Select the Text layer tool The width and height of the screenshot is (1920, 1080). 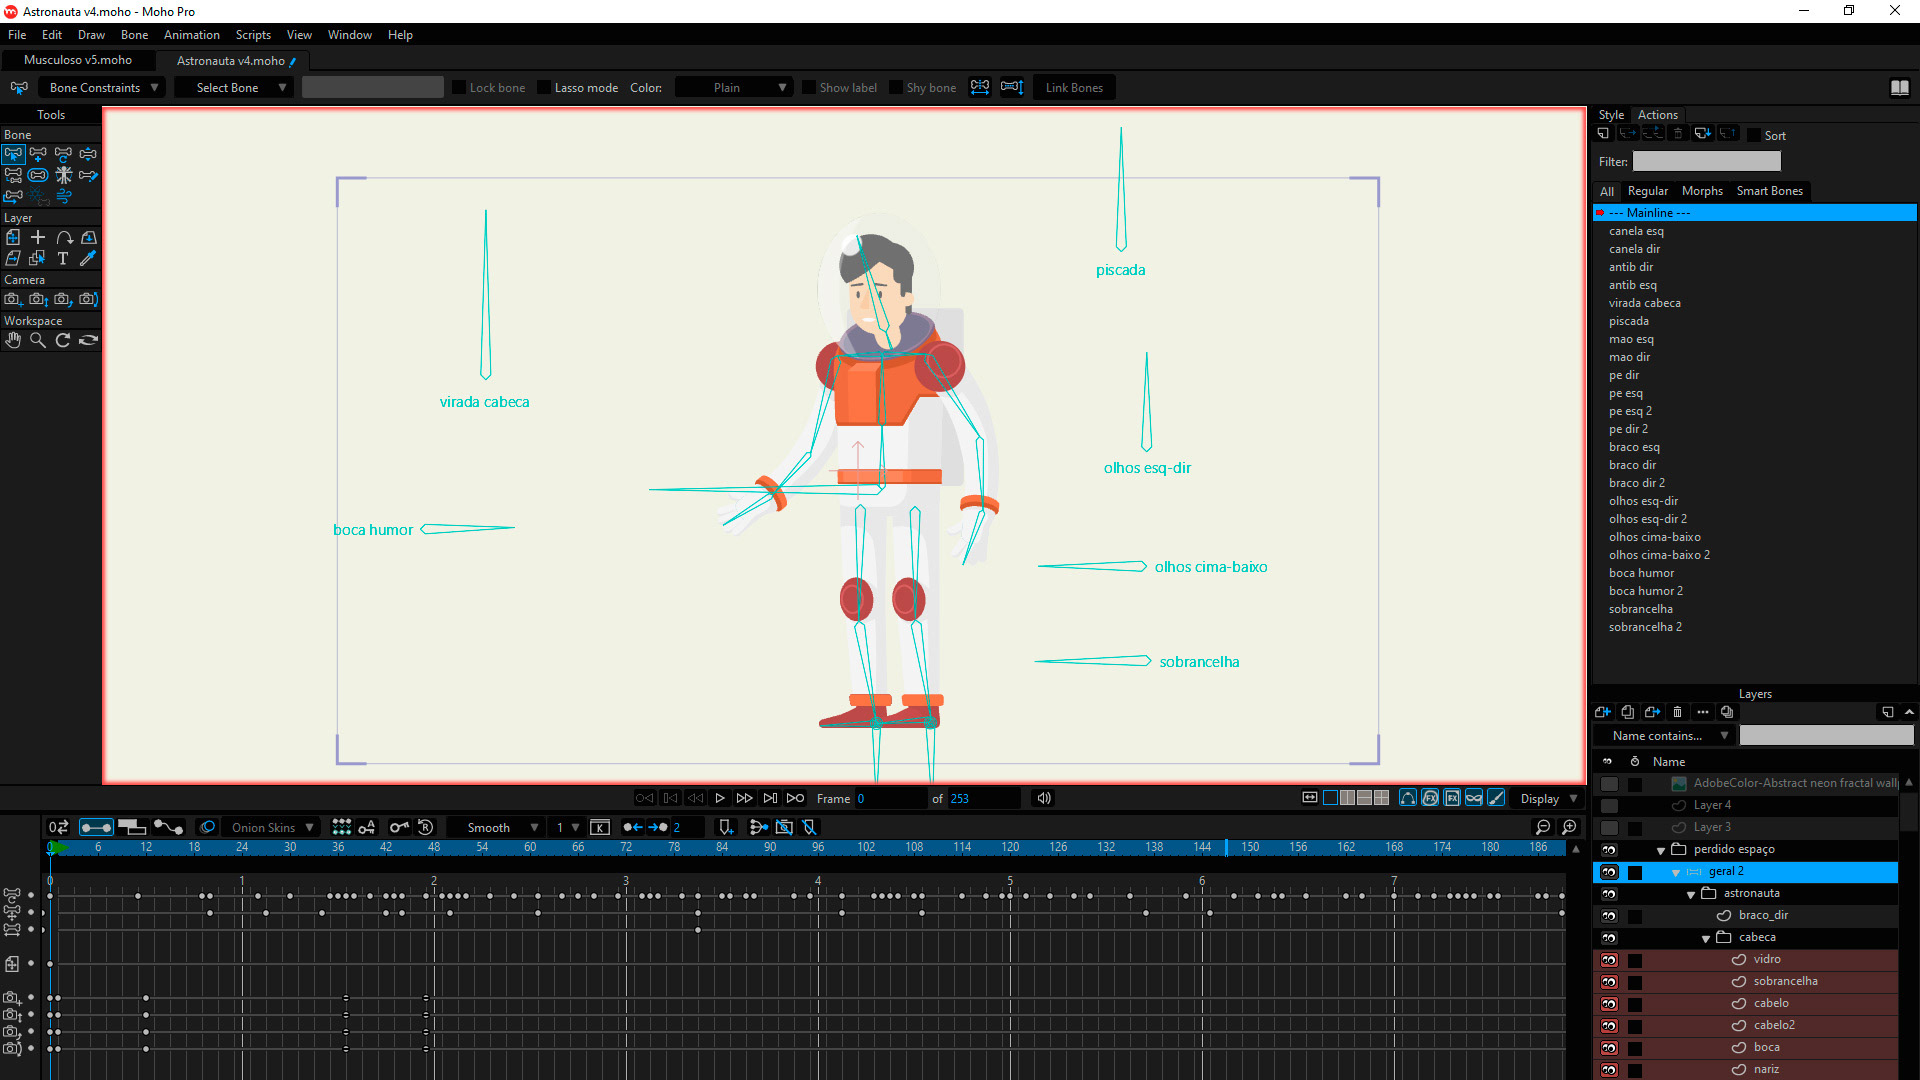[x=63, y=258]
